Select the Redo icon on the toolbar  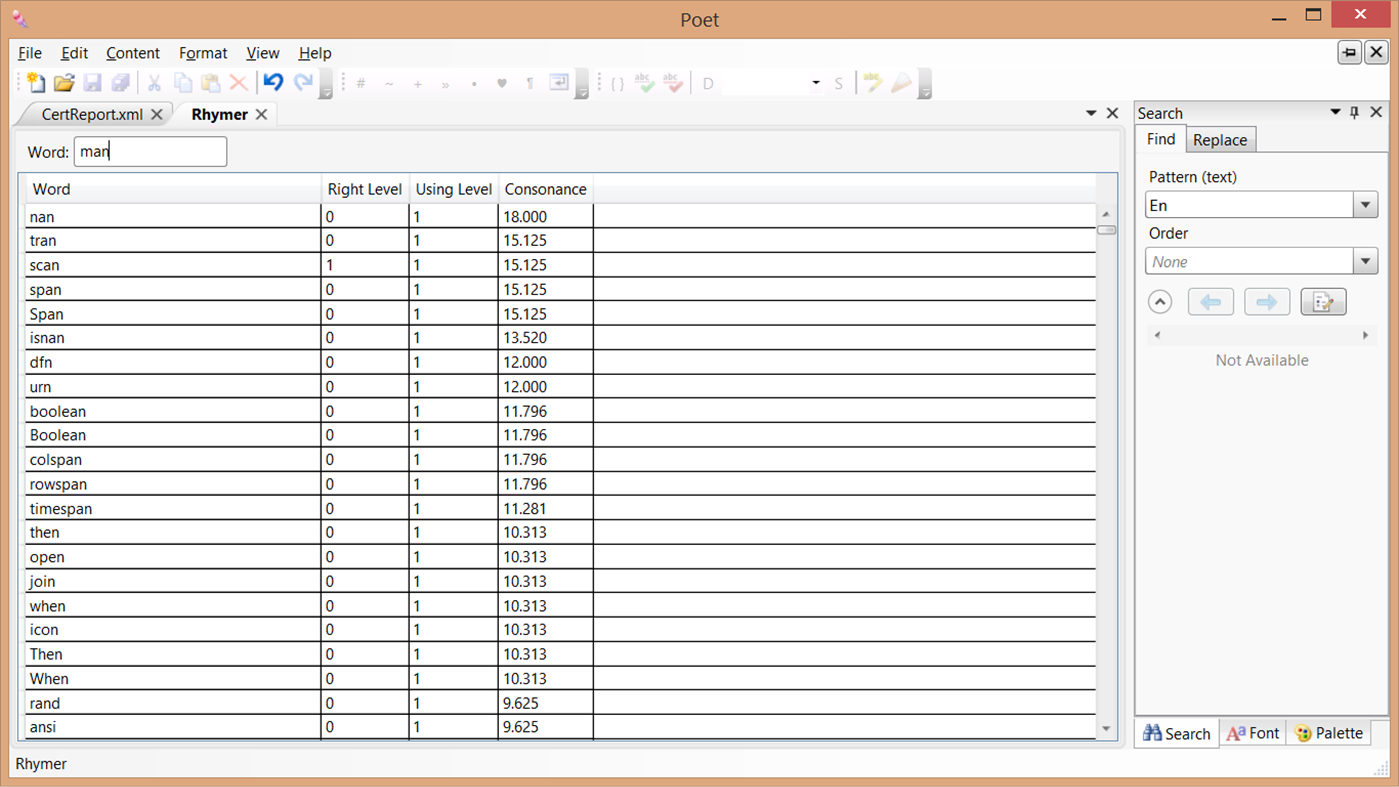click(x=302, y=83)
